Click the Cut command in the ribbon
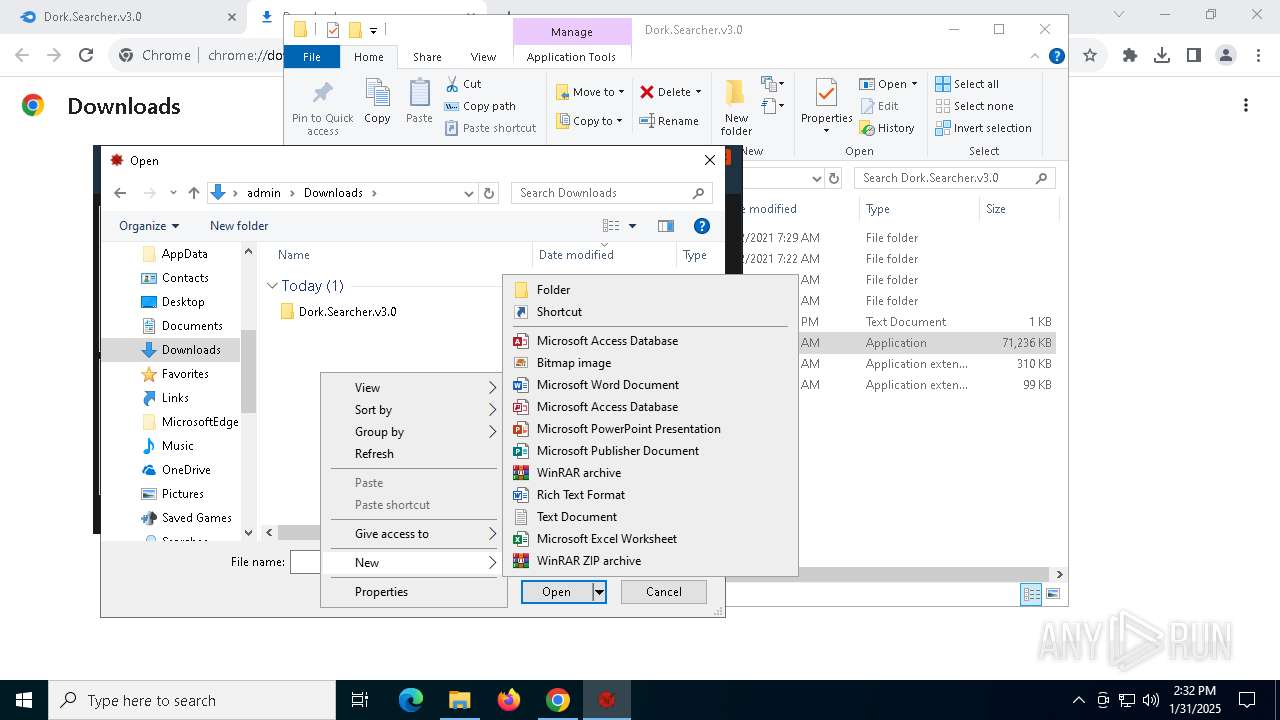This screenshot has height=720, width=1280. [x=464, y=84]
